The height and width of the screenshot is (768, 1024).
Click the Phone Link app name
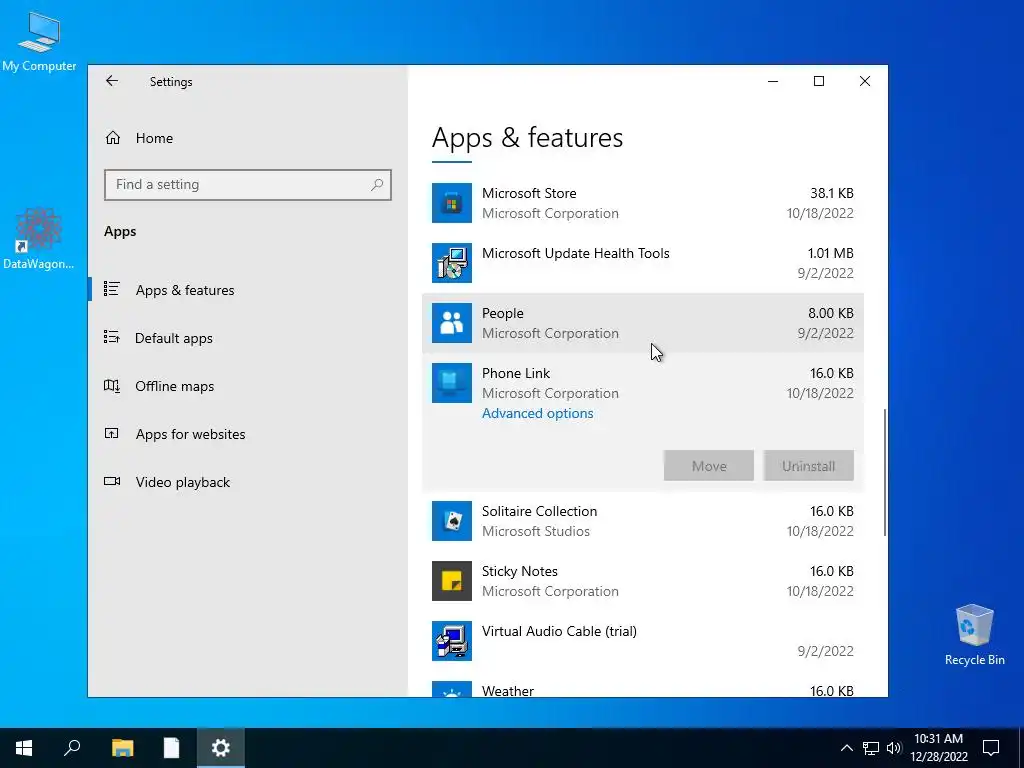point(516,374)
